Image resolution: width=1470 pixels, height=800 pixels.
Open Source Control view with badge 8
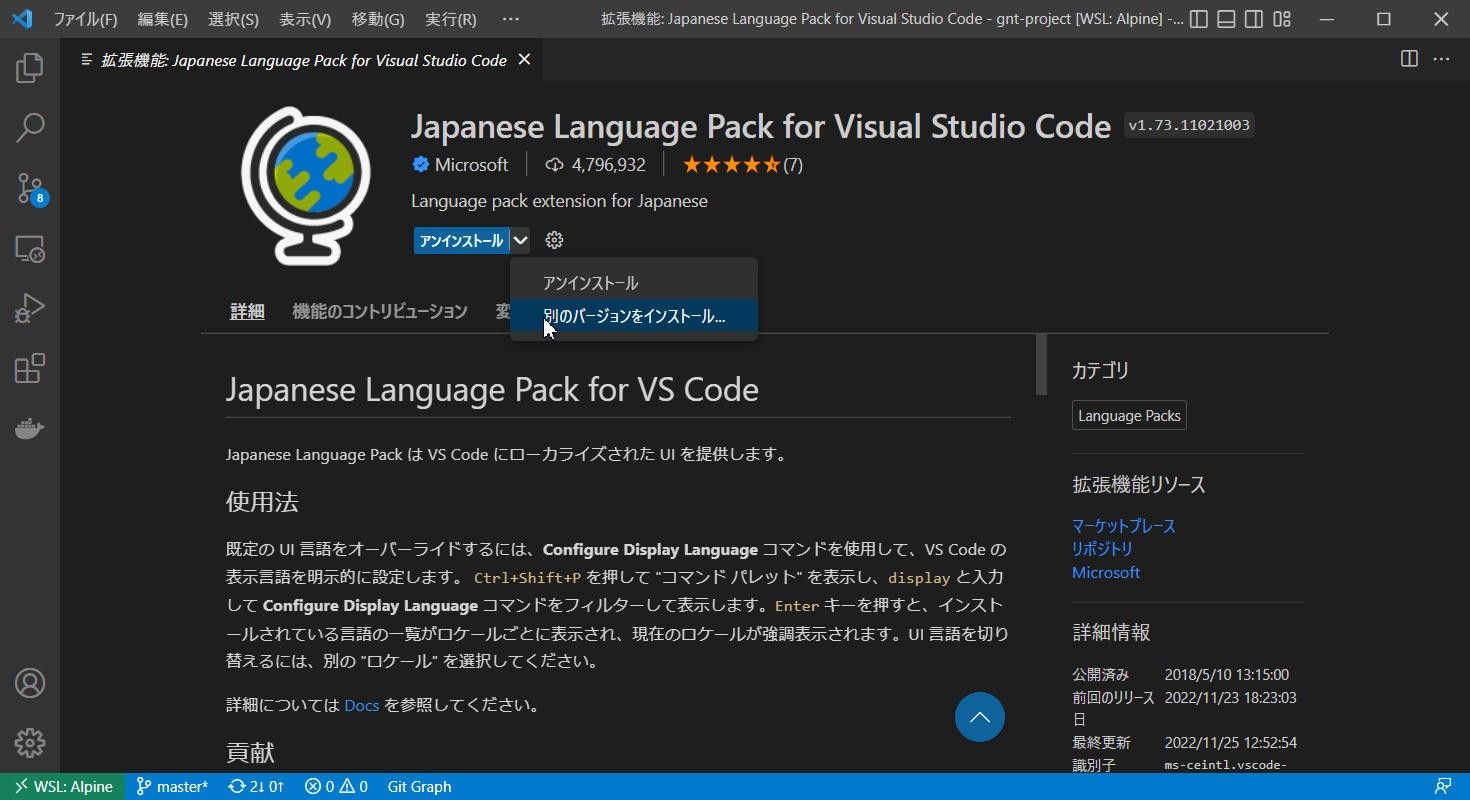click(29, 188)
